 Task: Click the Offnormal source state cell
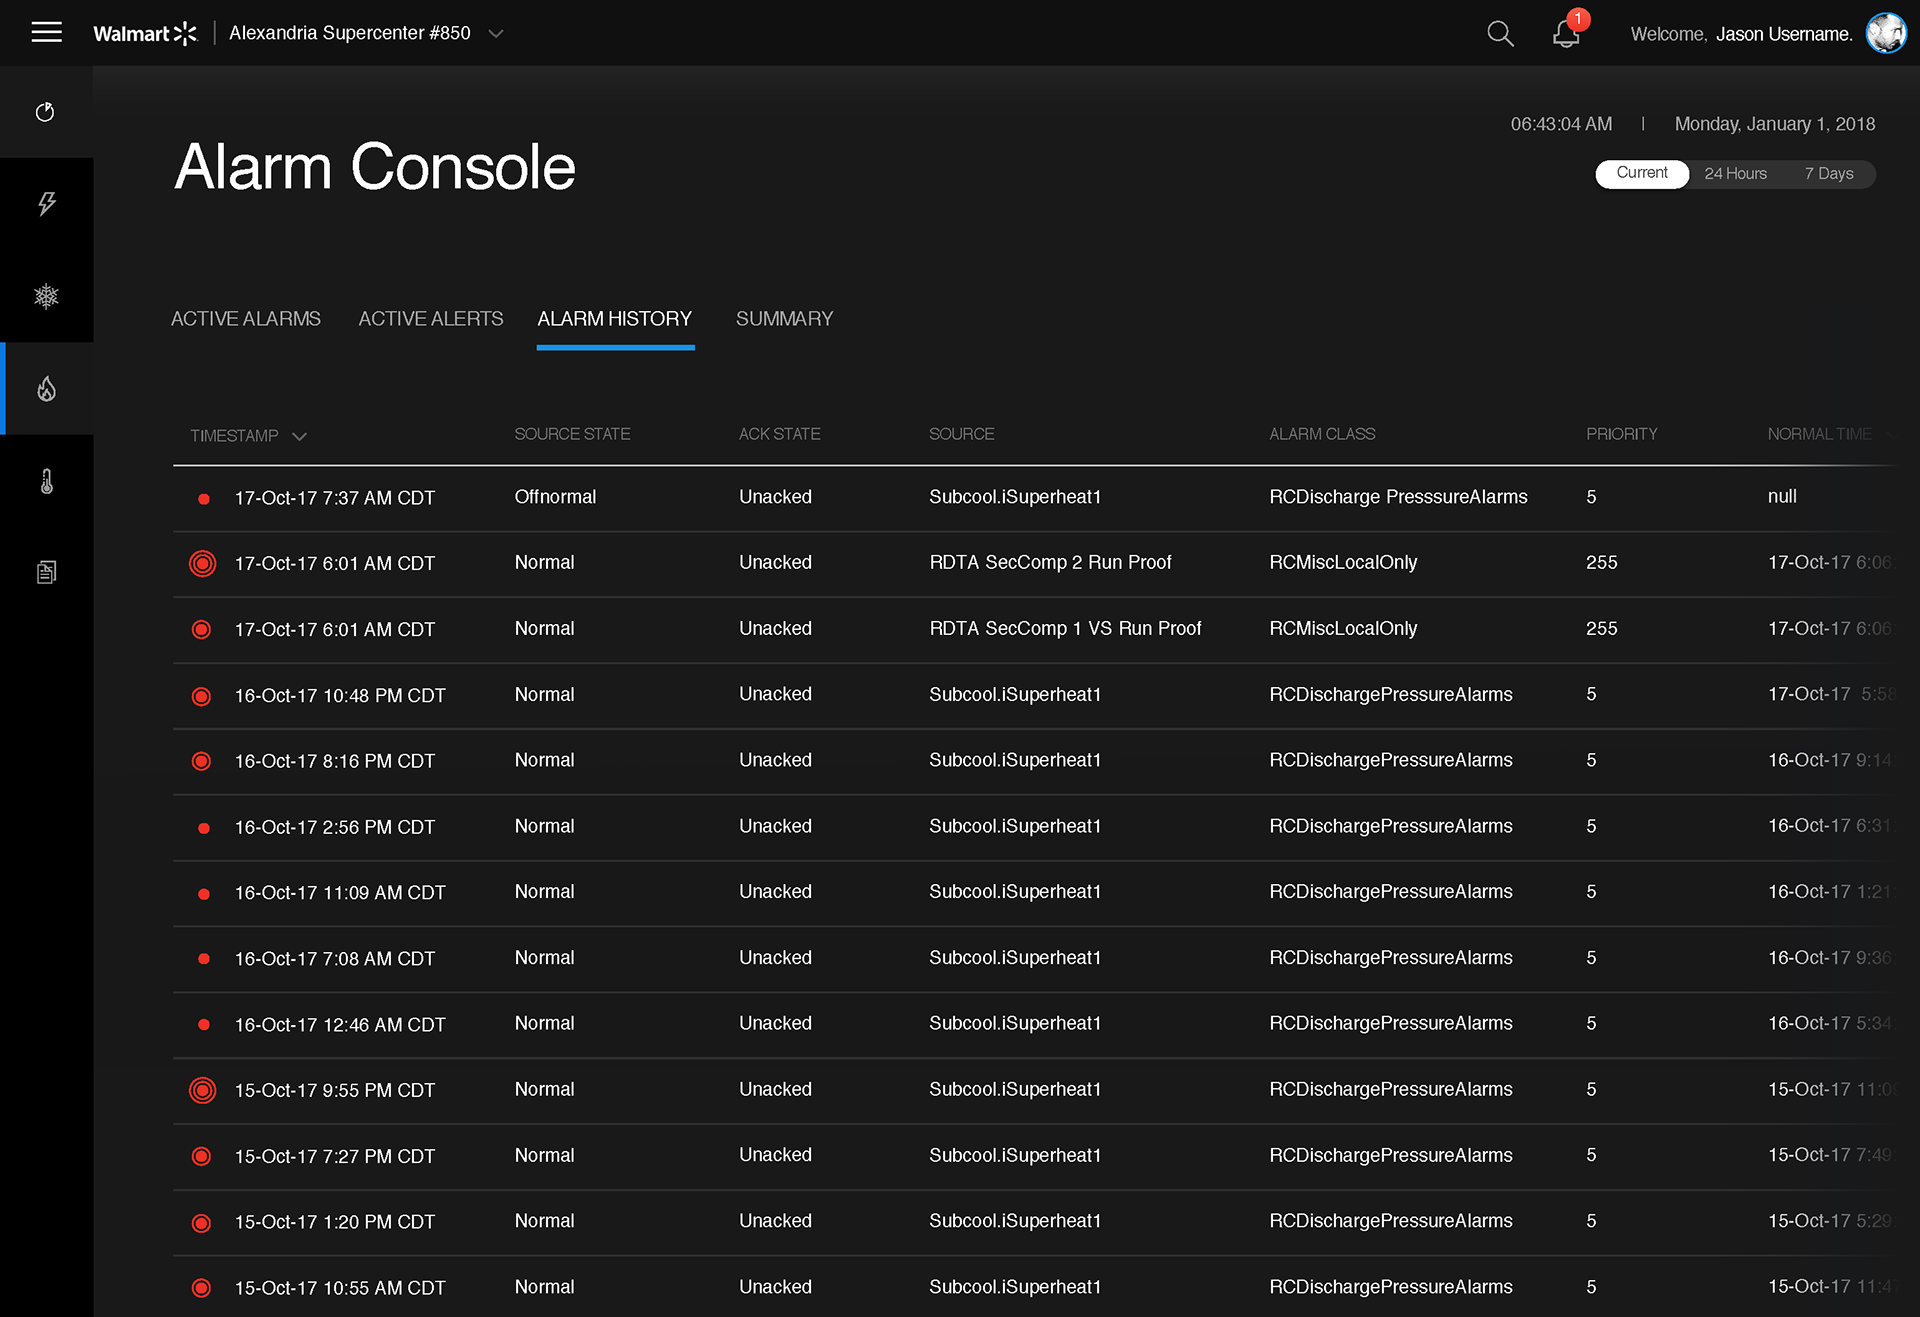(x=555, y=497)
